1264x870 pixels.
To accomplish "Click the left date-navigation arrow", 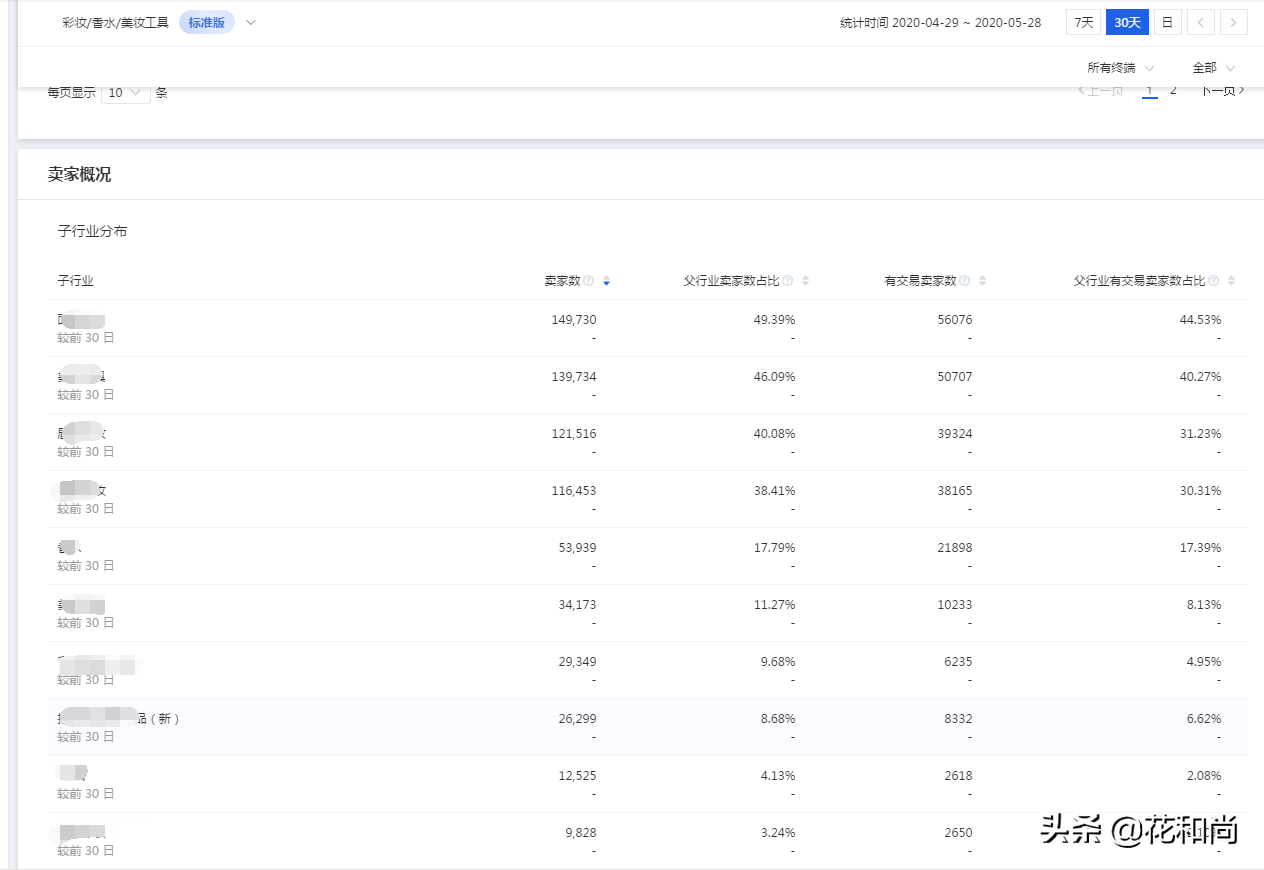I will [1200, 22].
